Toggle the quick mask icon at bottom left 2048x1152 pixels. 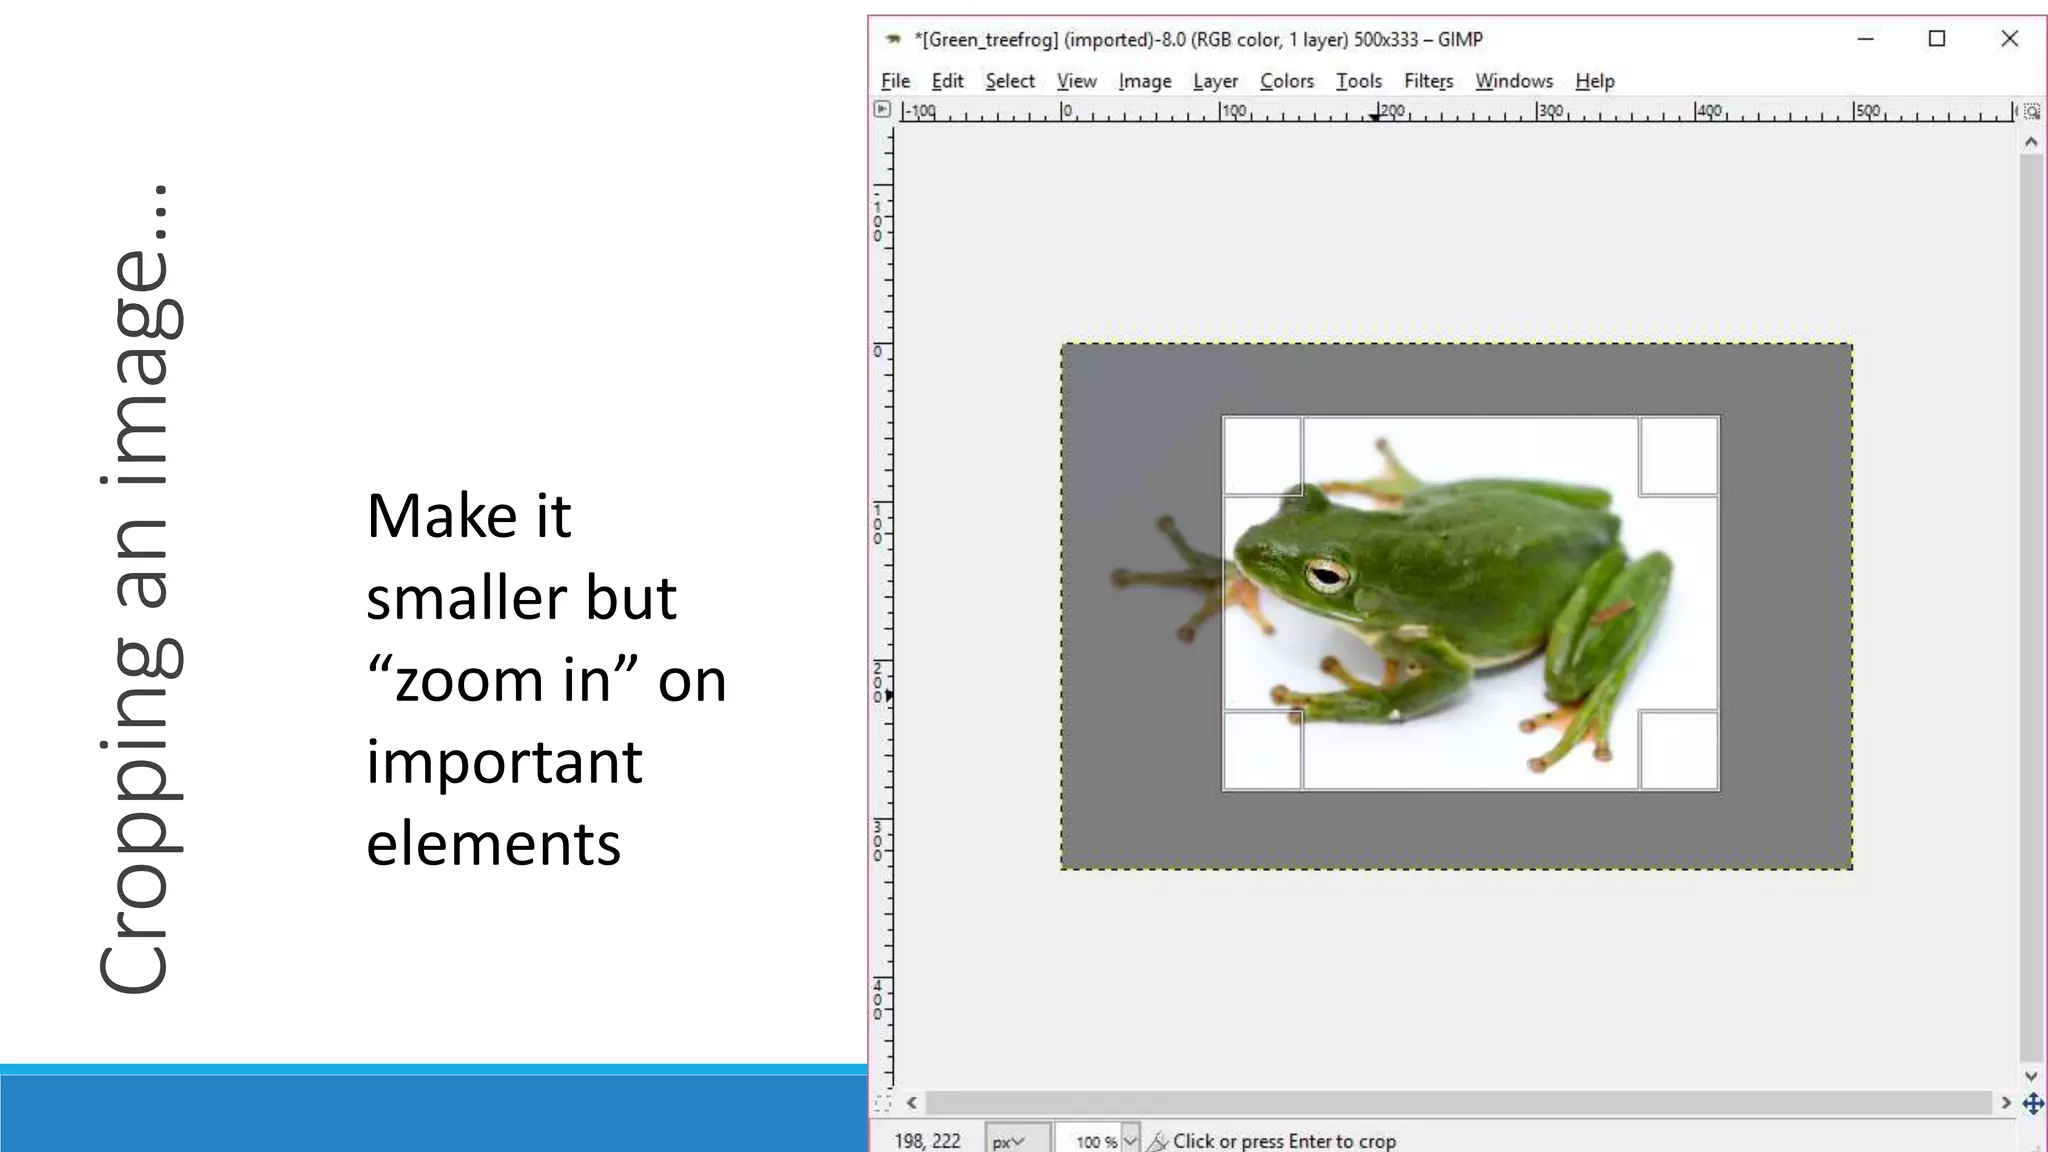[x=882, y=1103]
